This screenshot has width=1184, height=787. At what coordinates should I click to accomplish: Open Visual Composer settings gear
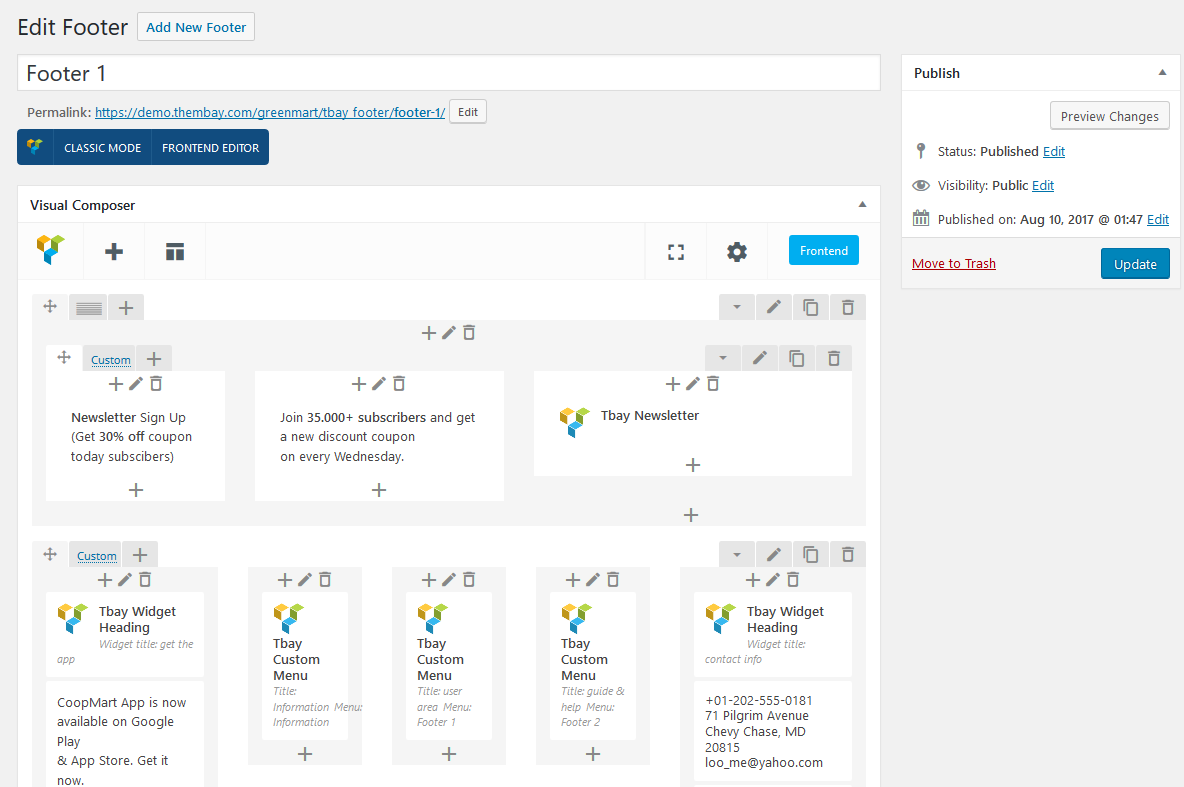coord(737,252)
